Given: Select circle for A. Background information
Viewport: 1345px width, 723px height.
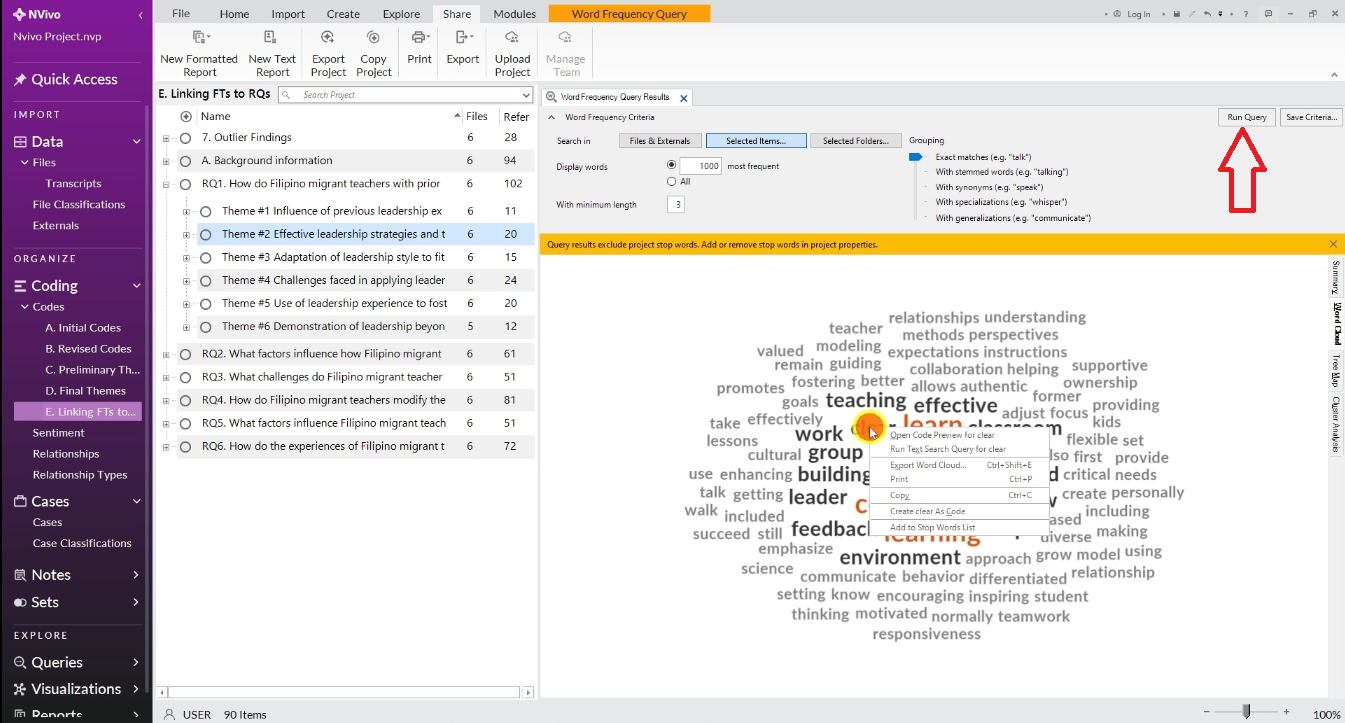Looking at the screenshot, I should [185, 161].
